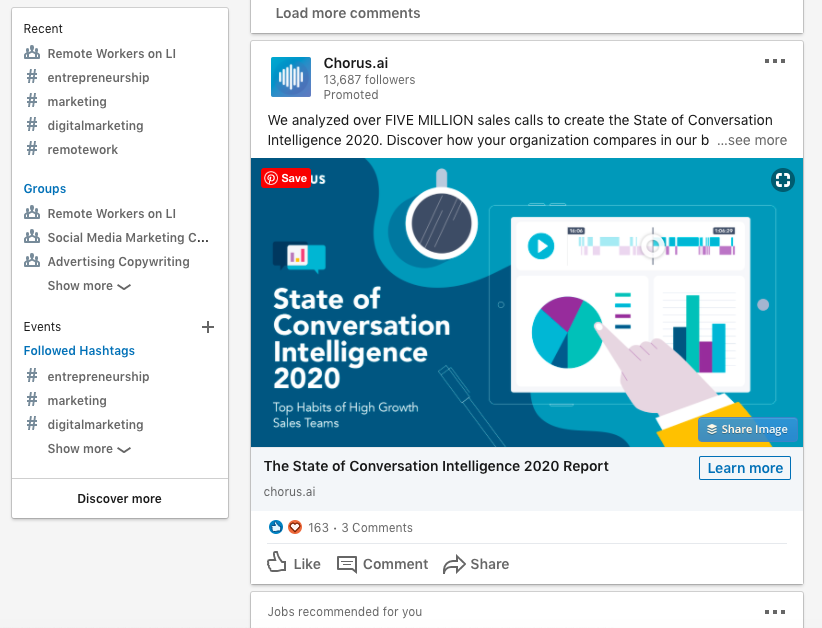Add a new event with the plus icon
The height and width of the screenshot is (628, 822).
coord(208,327)
